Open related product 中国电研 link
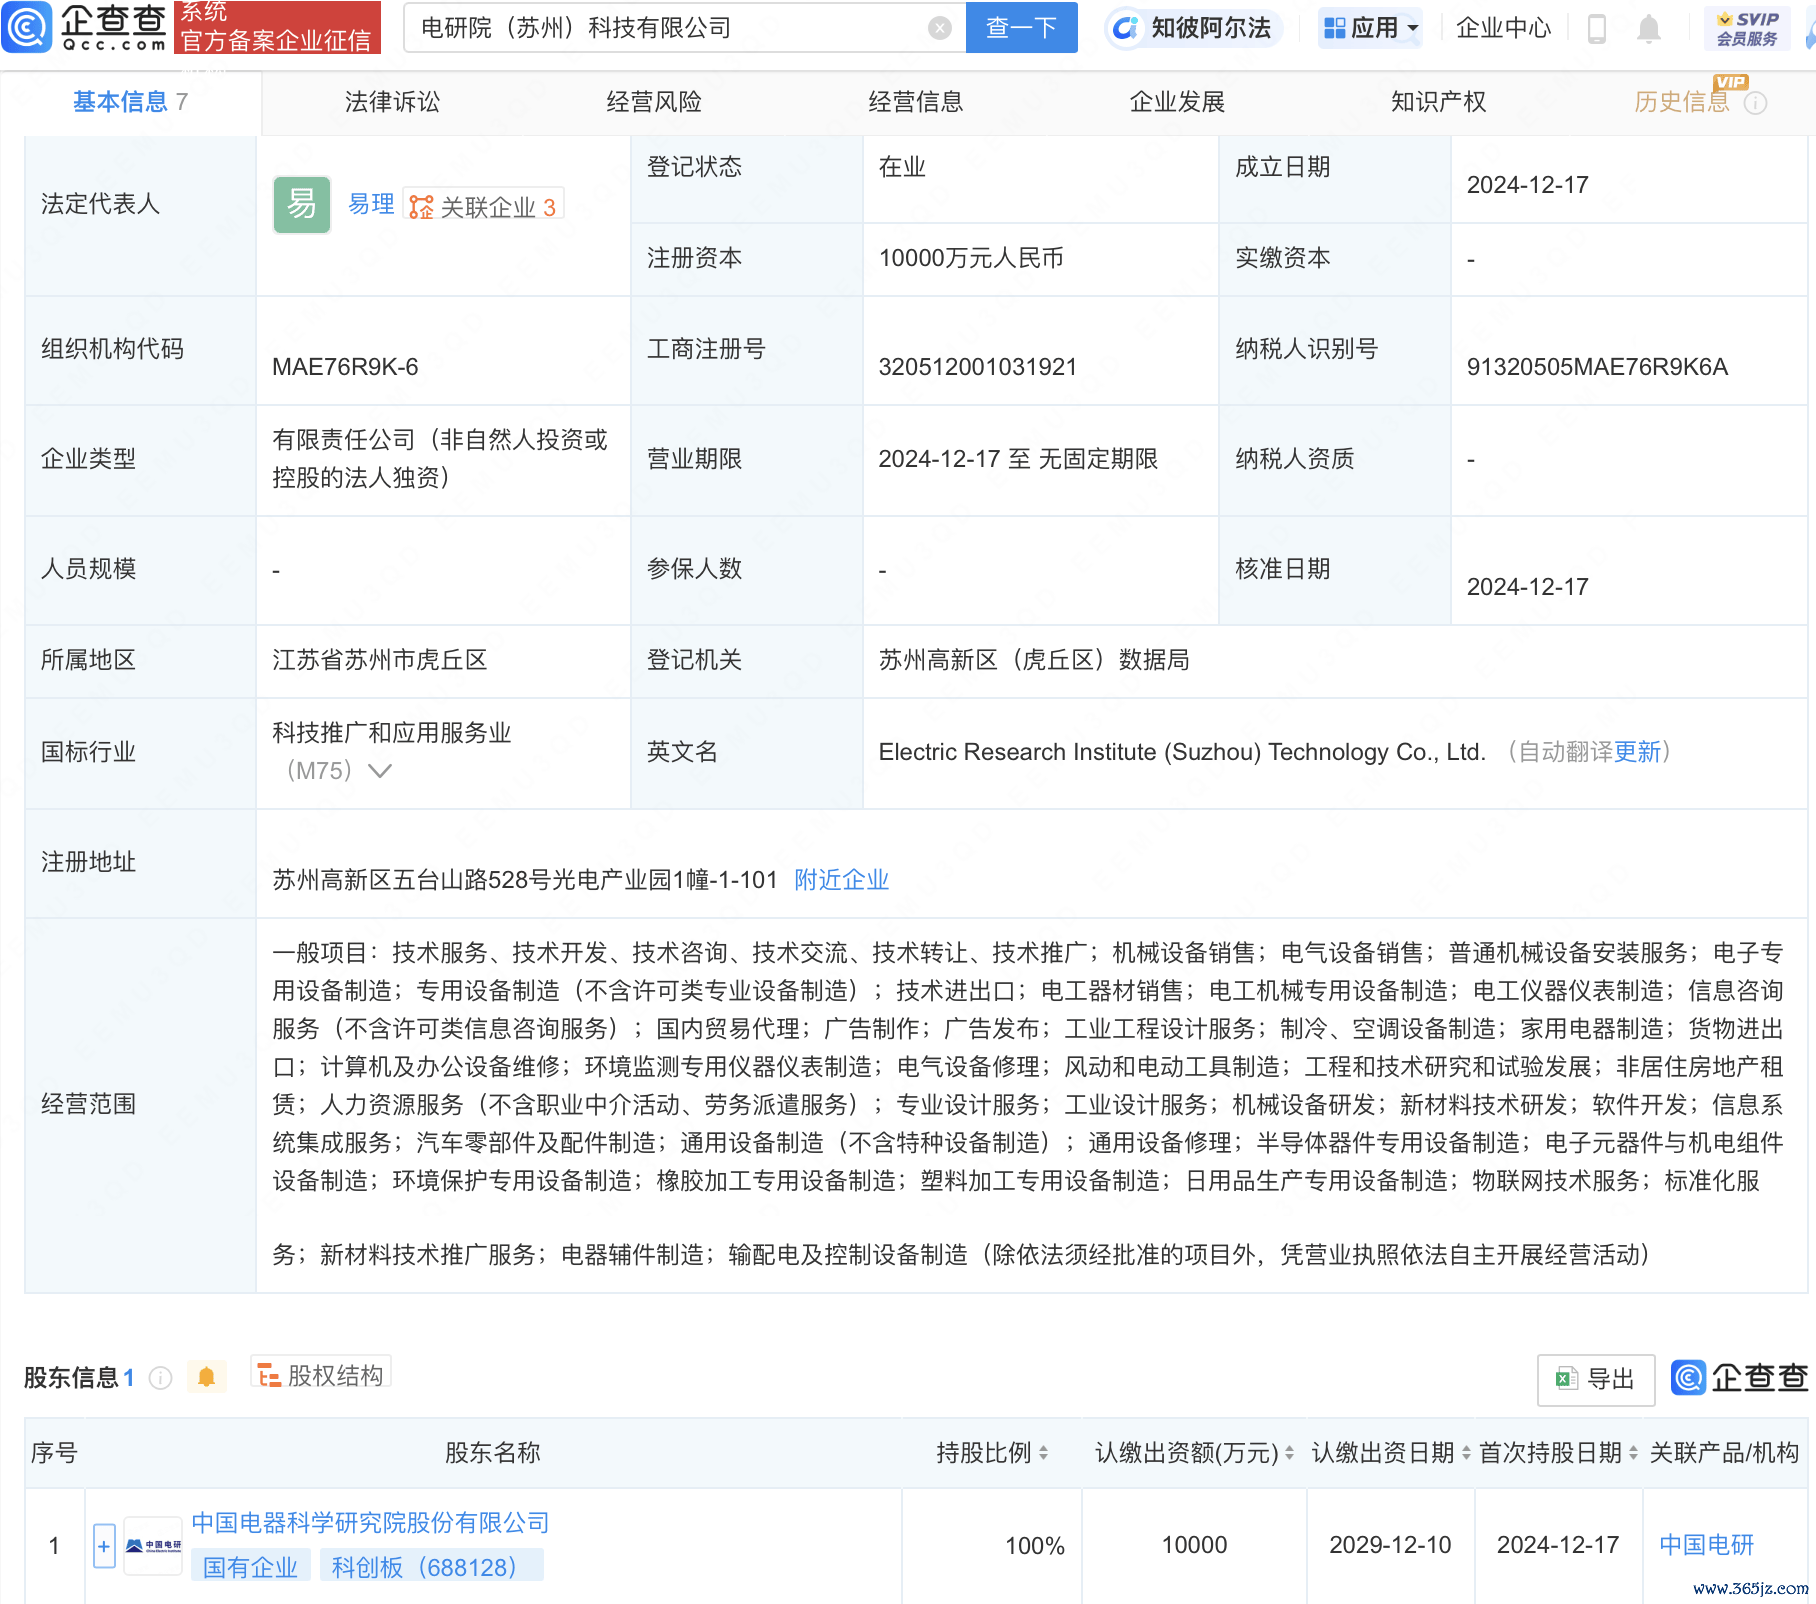The width and height of the screenshot is (1816, 1604). (x=1706, y=1545)
